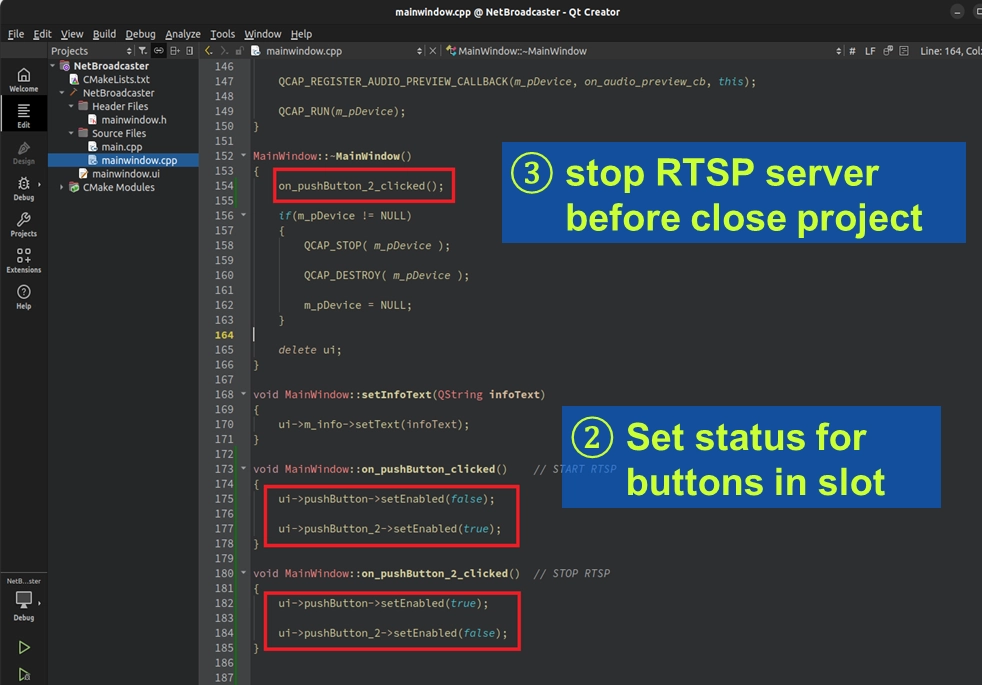Click the # preprocessor directives button
Screen dimensions: 982x685
pos(852,51)
